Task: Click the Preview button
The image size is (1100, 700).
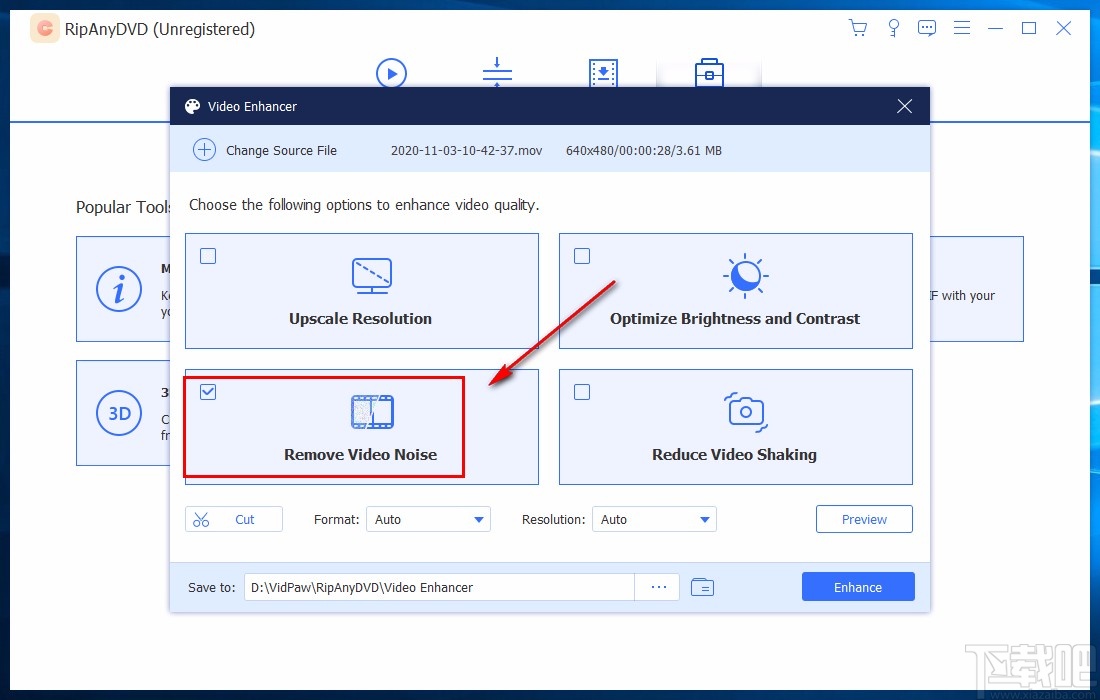Action: (x=864, y=519)
